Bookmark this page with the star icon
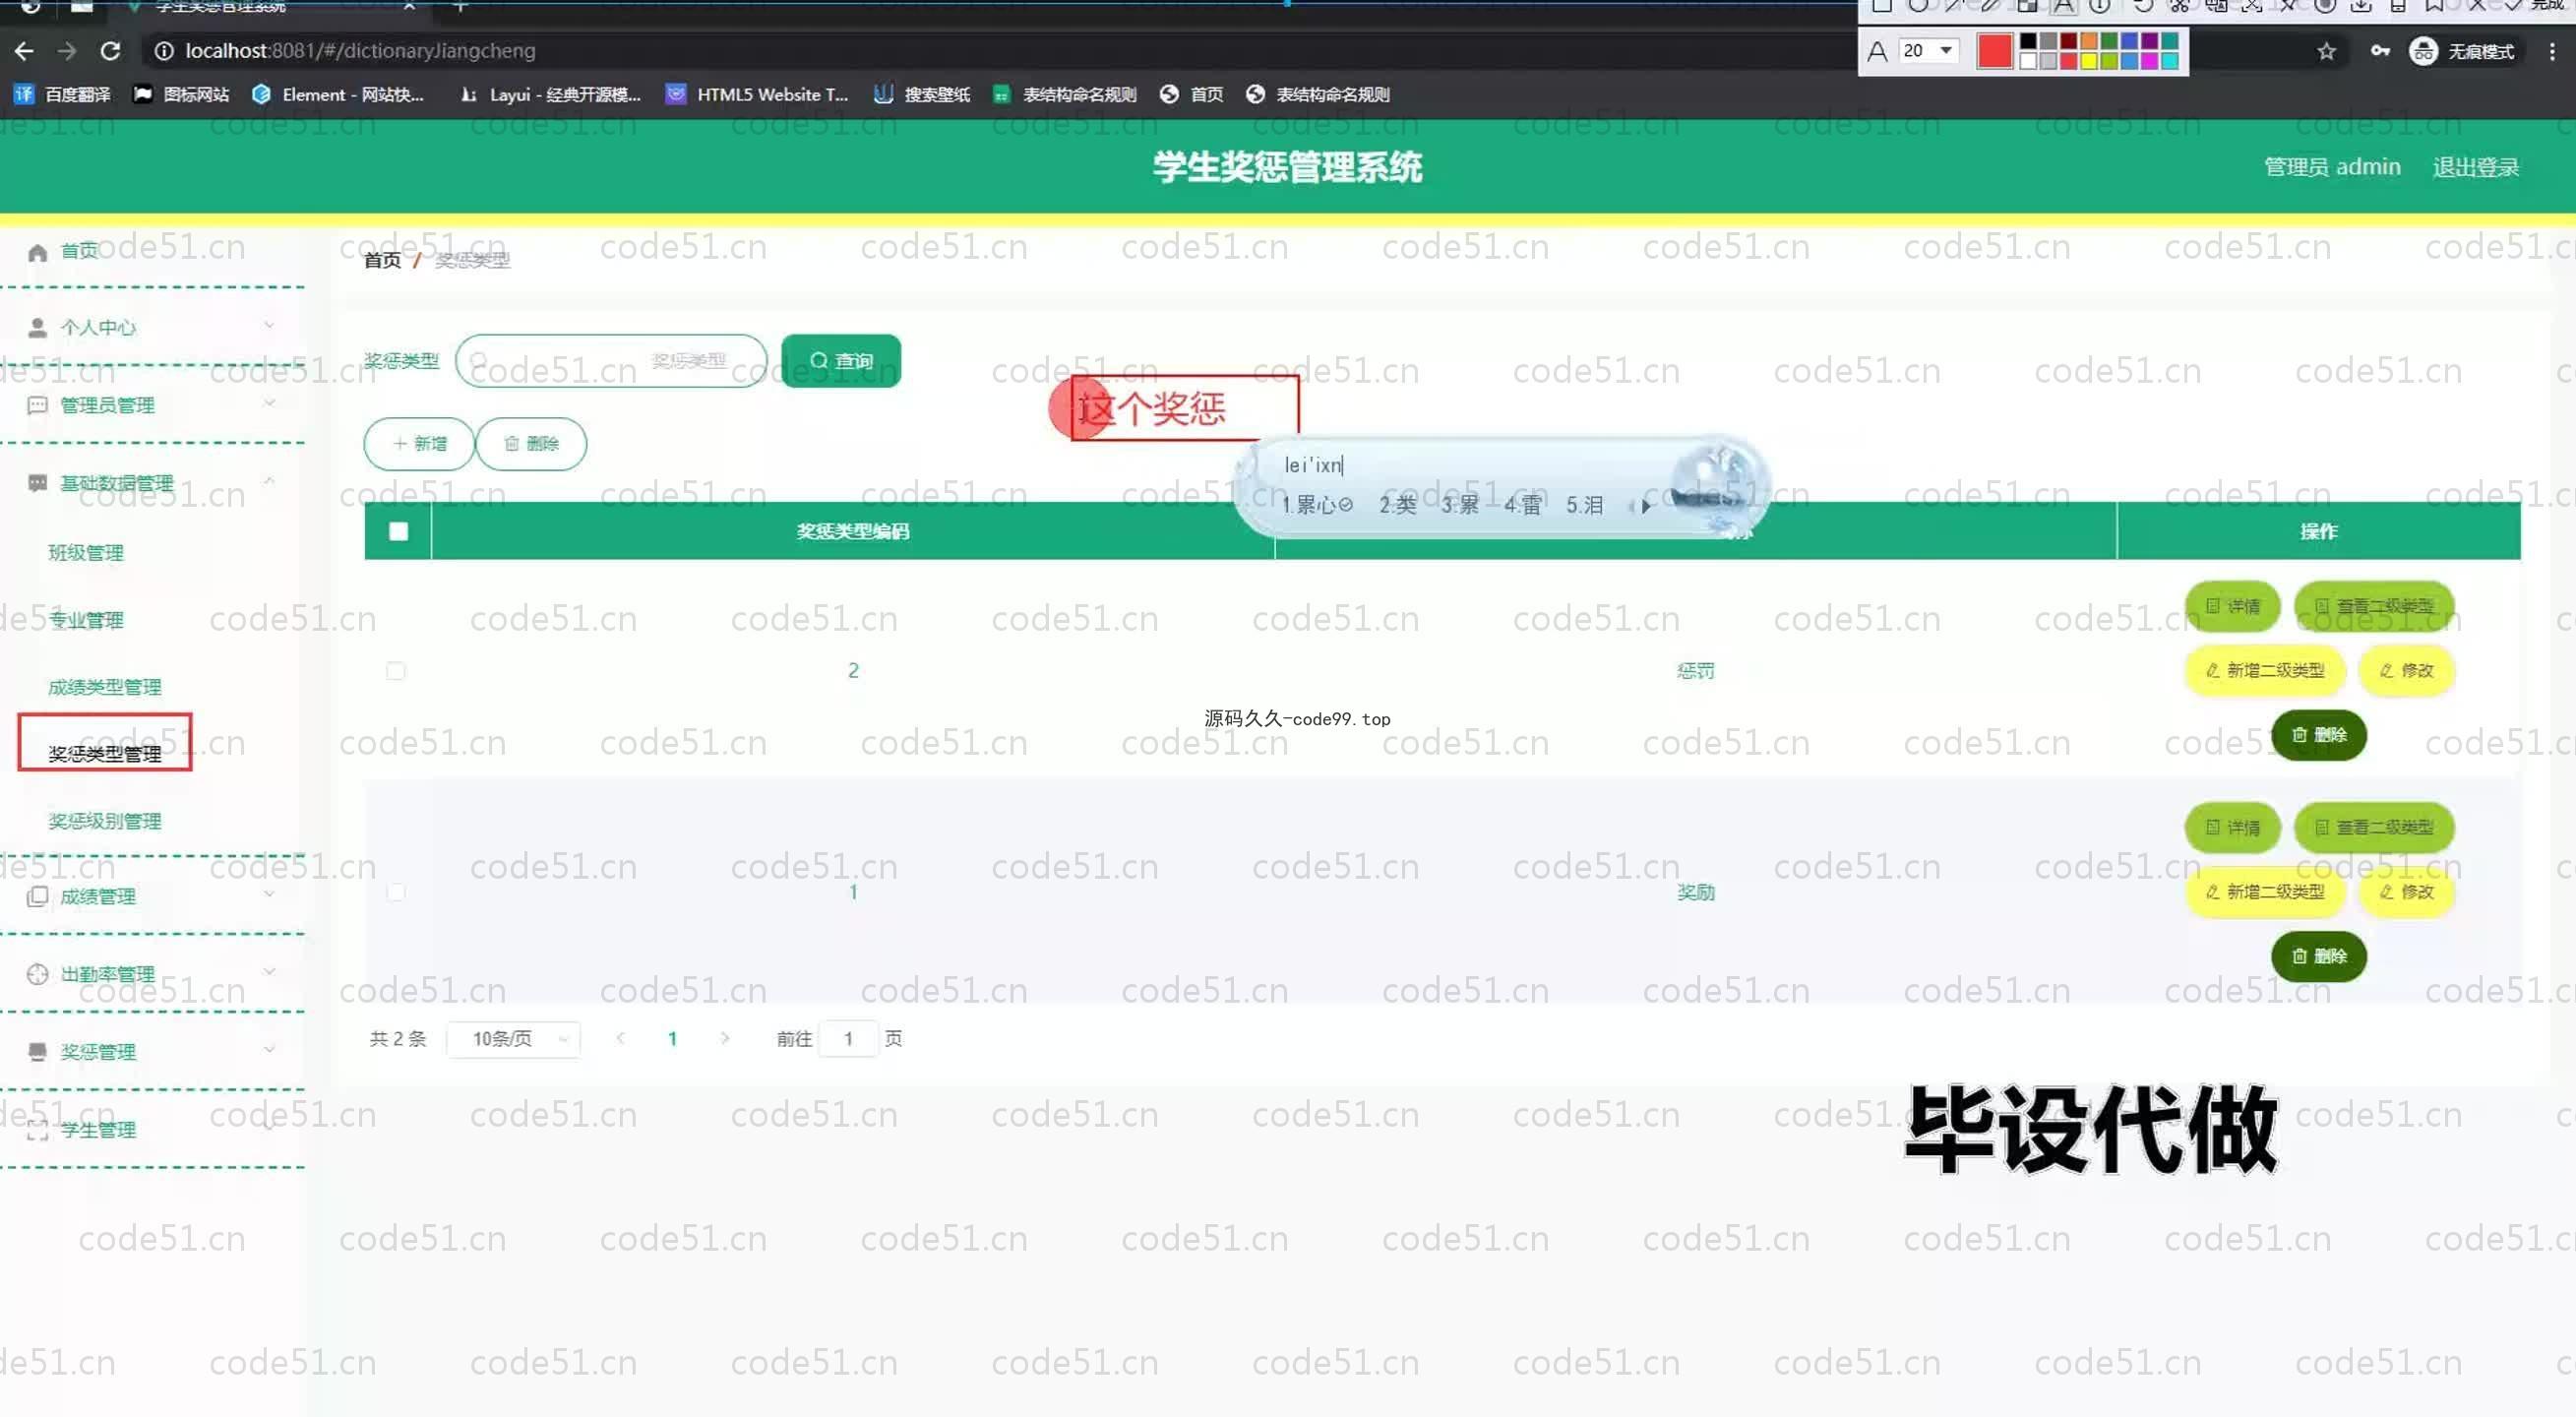The width and height of the screenshot is (2576, 1417). tap(2326, 51)
